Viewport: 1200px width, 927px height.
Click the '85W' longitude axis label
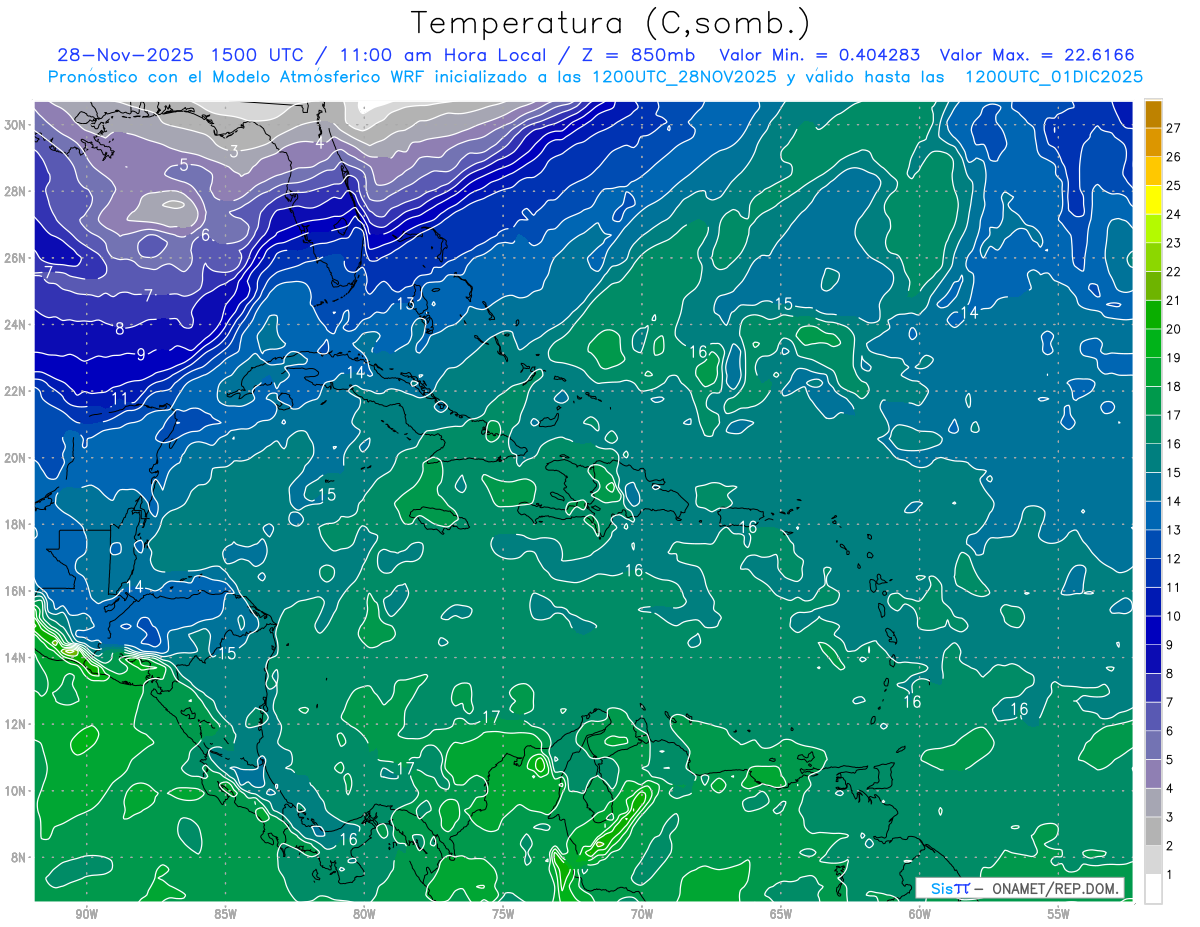click(225, 914)
